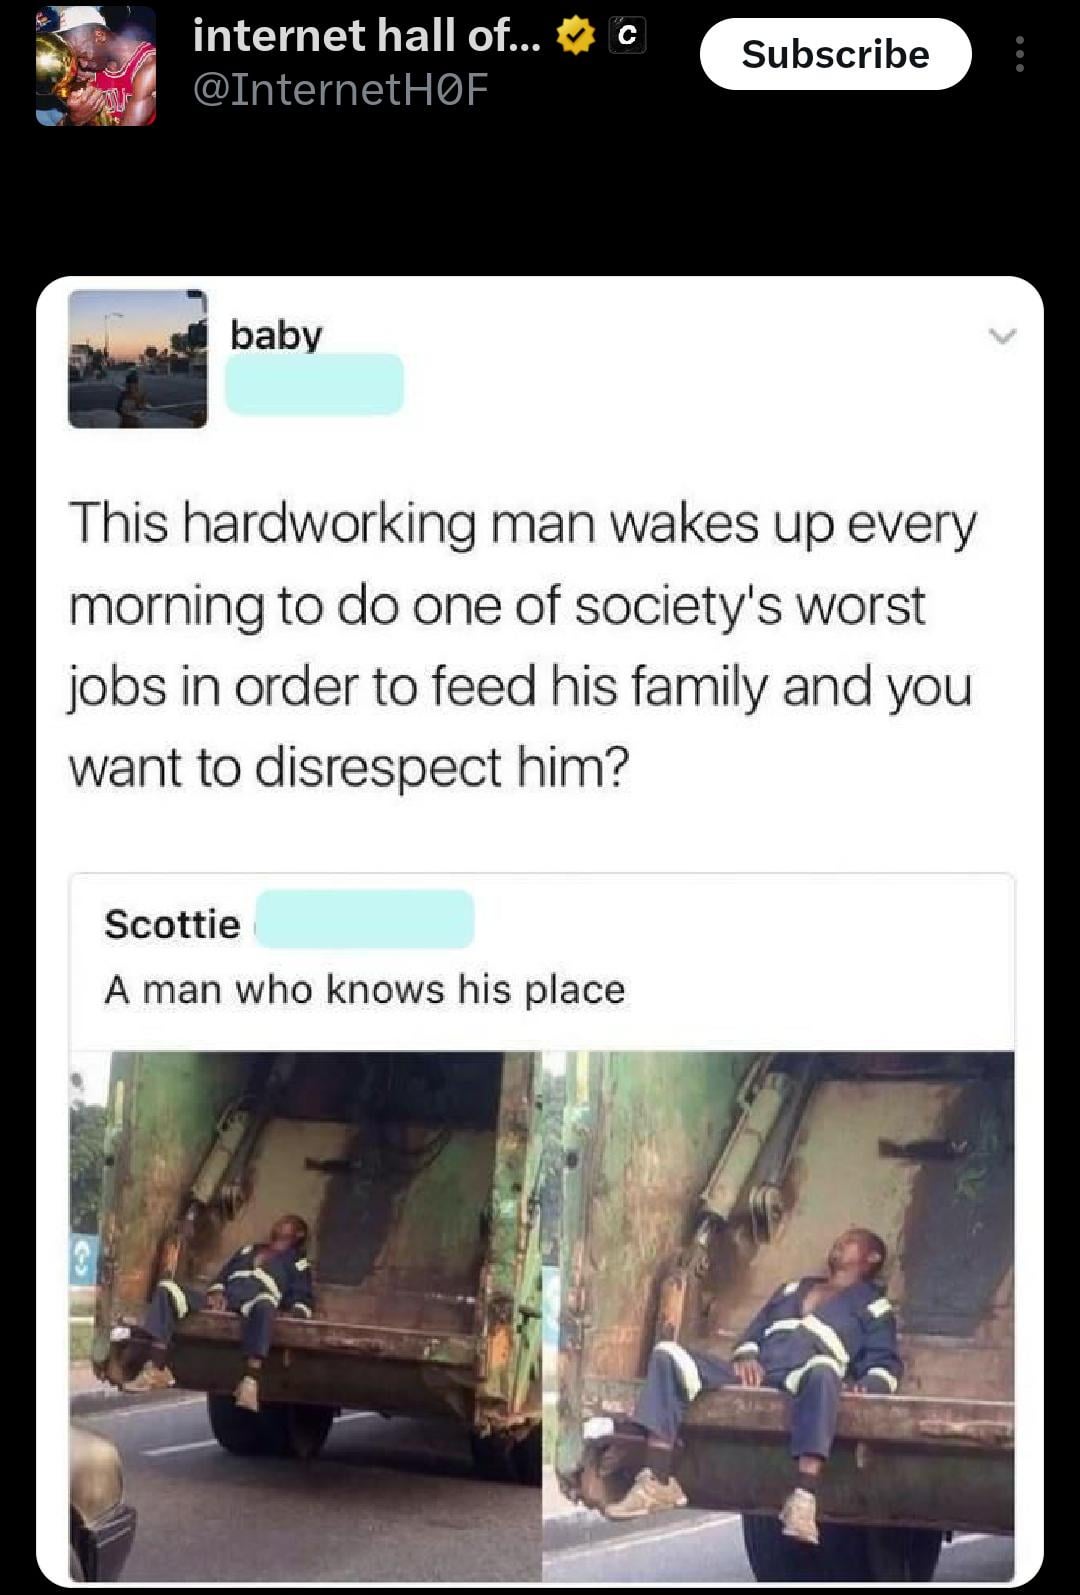Click the internet hall of fame display name
The width and height of the screenshot is (1080, 1595).
(366, 36)
